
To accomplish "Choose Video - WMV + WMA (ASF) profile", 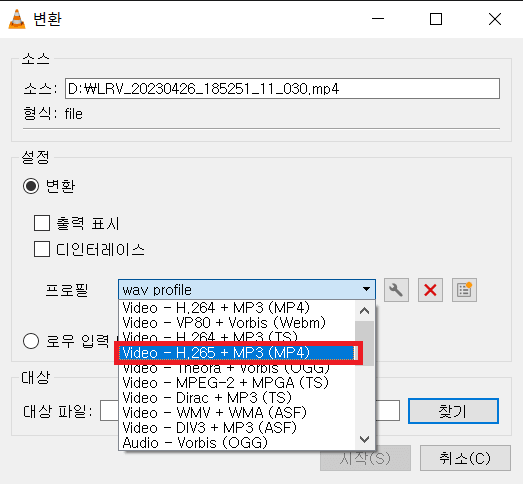I will (237, 413).
